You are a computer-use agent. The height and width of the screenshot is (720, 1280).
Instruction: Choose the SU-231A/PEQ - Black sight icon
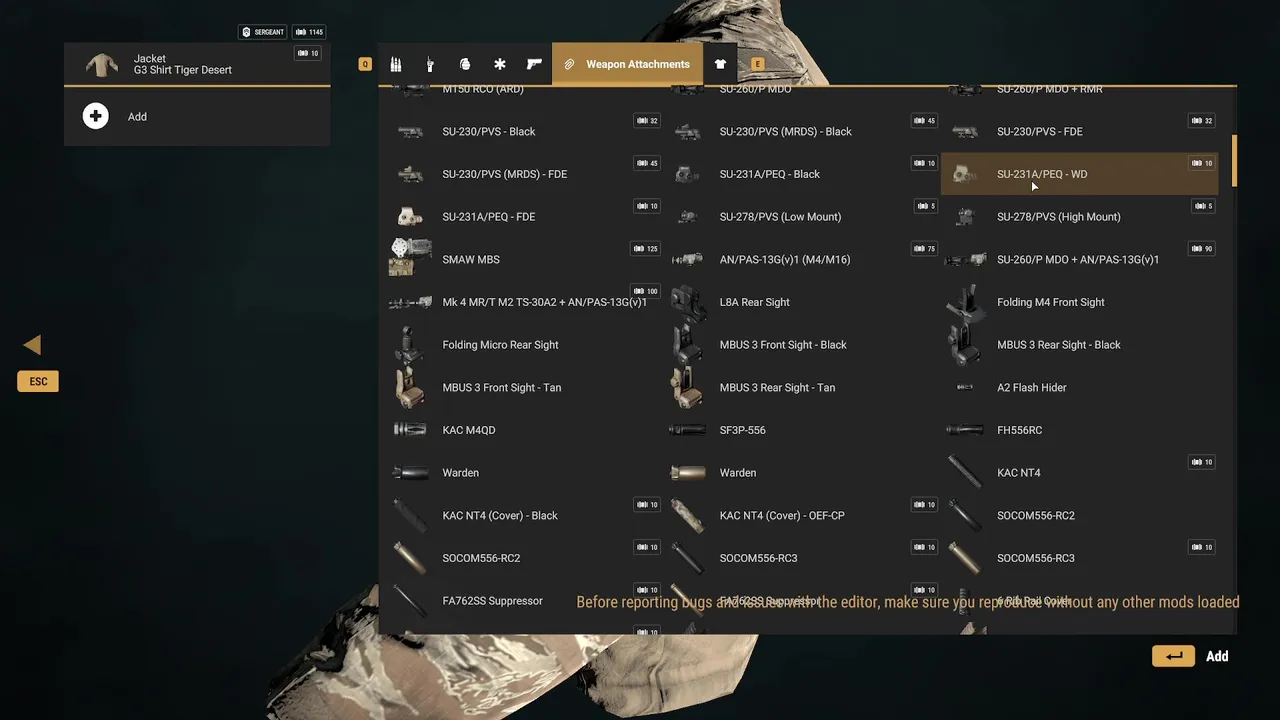(x=687, y=174)
